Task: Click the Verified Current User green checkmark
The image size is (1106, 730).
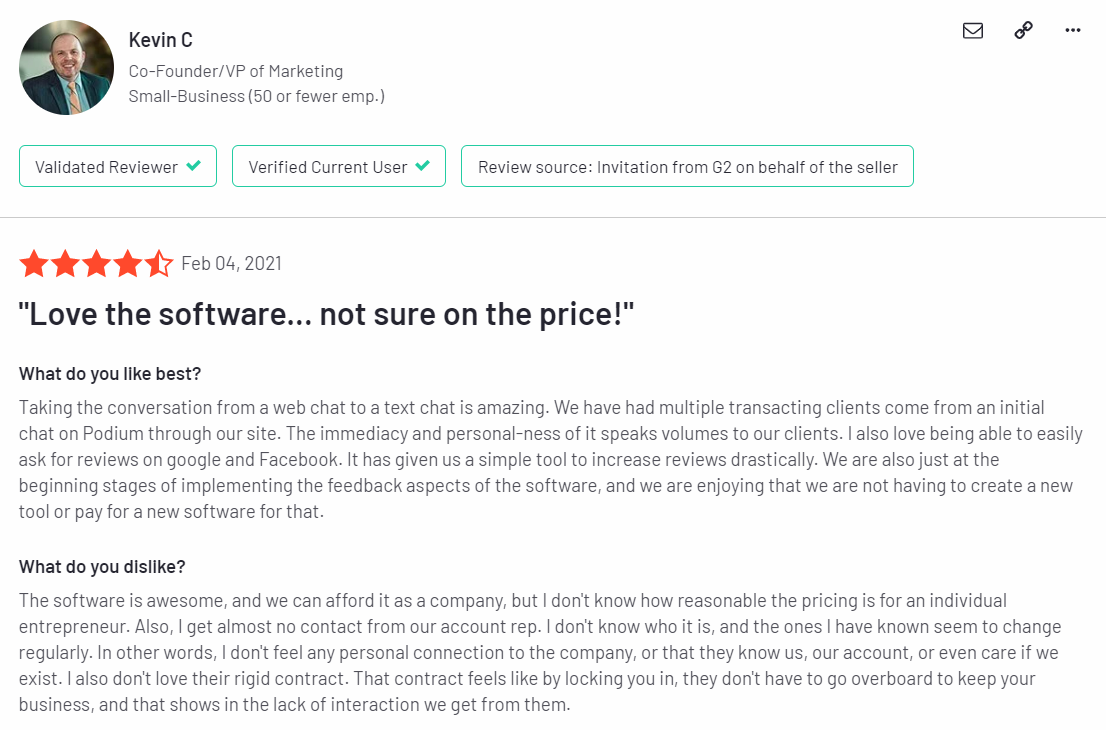Action: [423, 166]
